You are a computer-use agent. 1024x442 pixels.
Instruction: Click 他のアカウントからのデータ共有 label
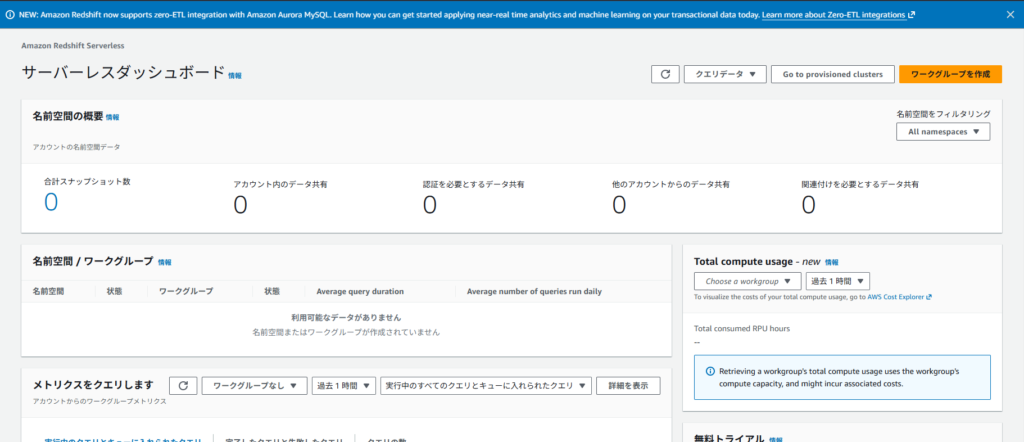671,185
